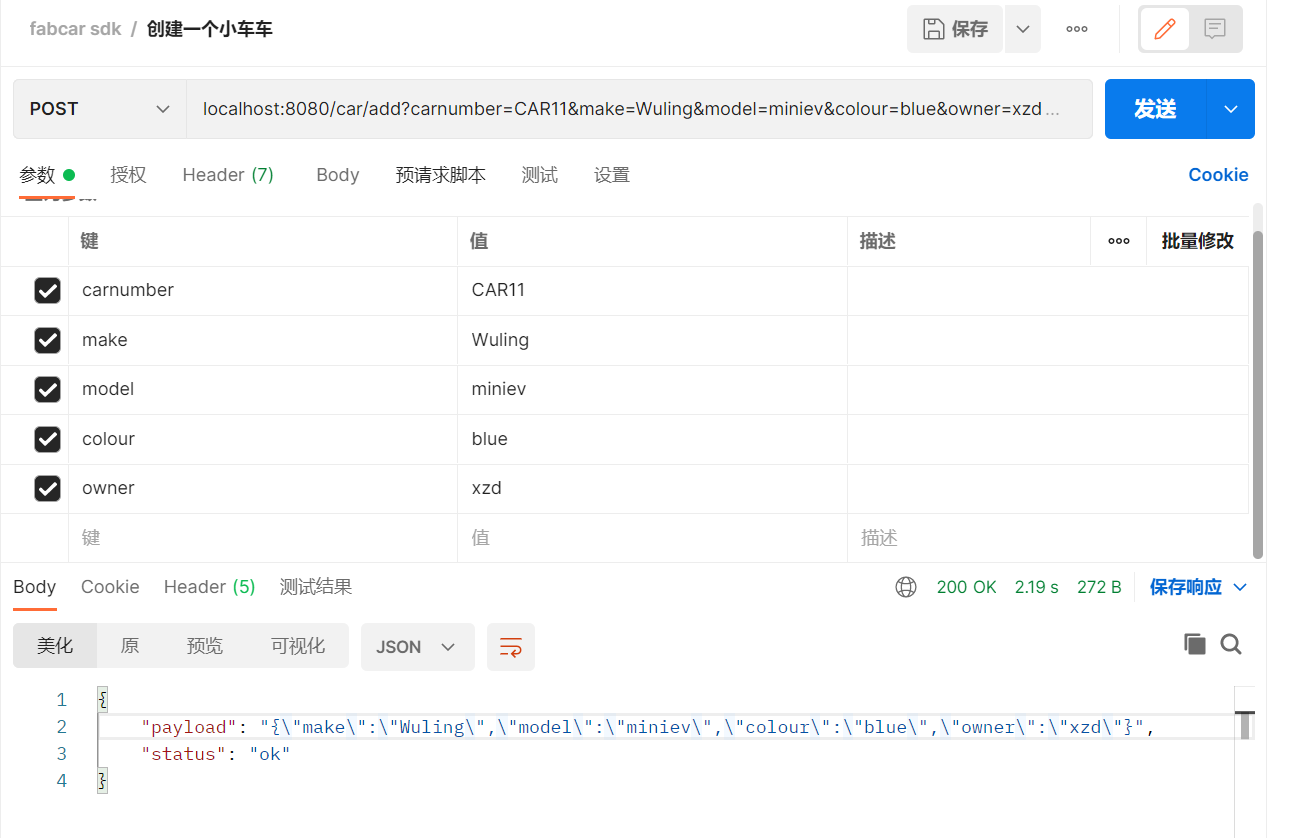The image size is (1289, 838).
Task: Open response search with the magnifier icon
Action: click(1231, 644)
